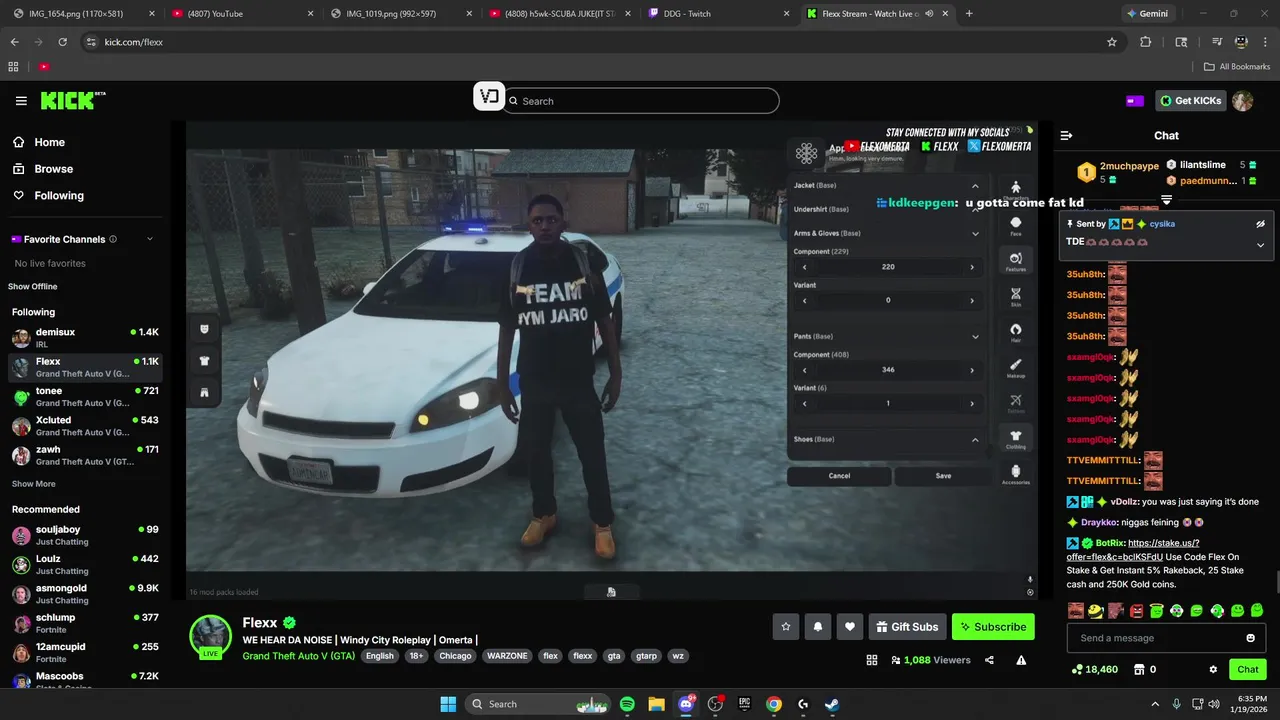
Task: Open All Bookmarks folder
Action: point(1238,67)
